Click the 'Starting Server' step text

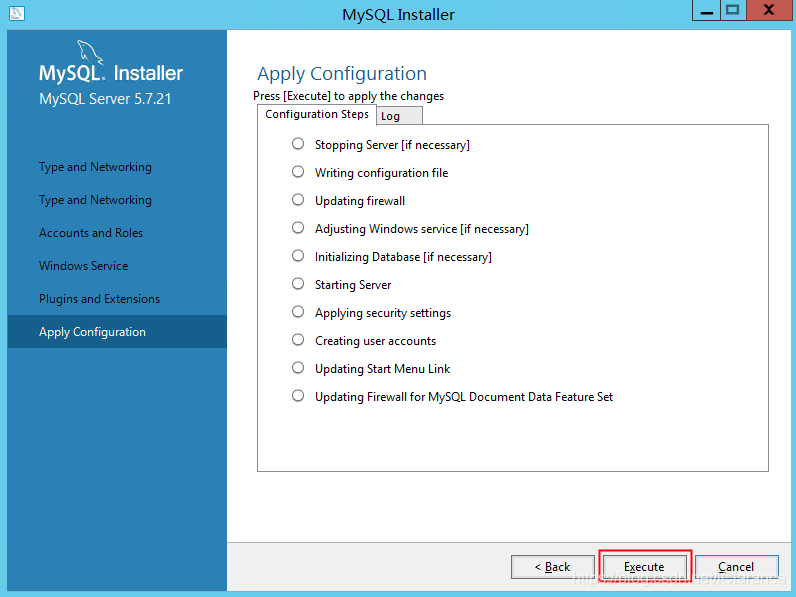tap(353, 285)
